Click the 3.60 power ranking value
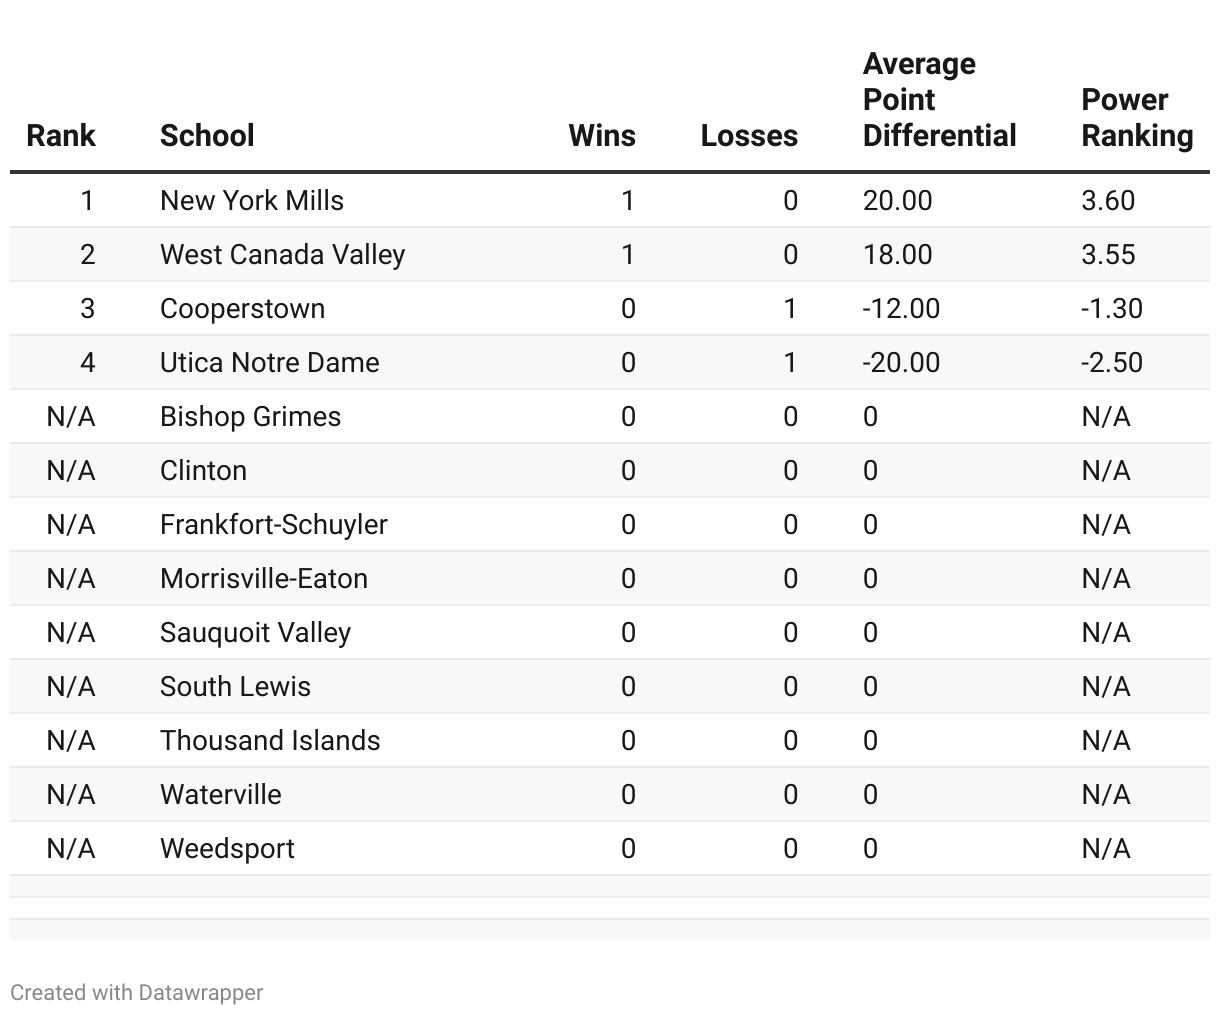This screenshot has height=1016, width=1220. [1108, 200]
